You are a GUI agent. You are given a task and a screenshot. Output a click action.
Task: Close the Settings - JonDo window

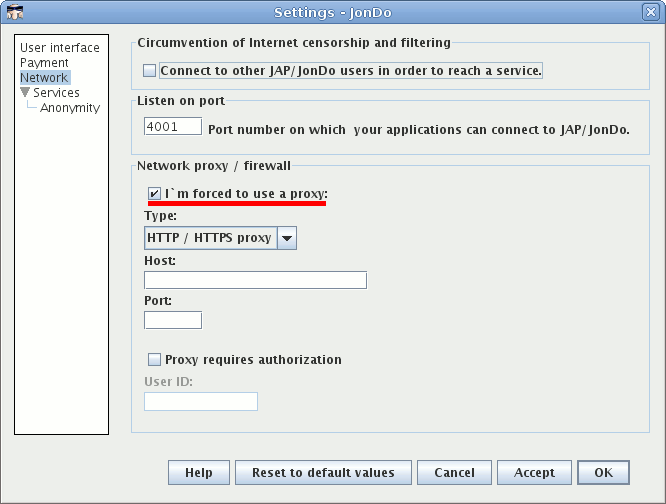point(651,12)
